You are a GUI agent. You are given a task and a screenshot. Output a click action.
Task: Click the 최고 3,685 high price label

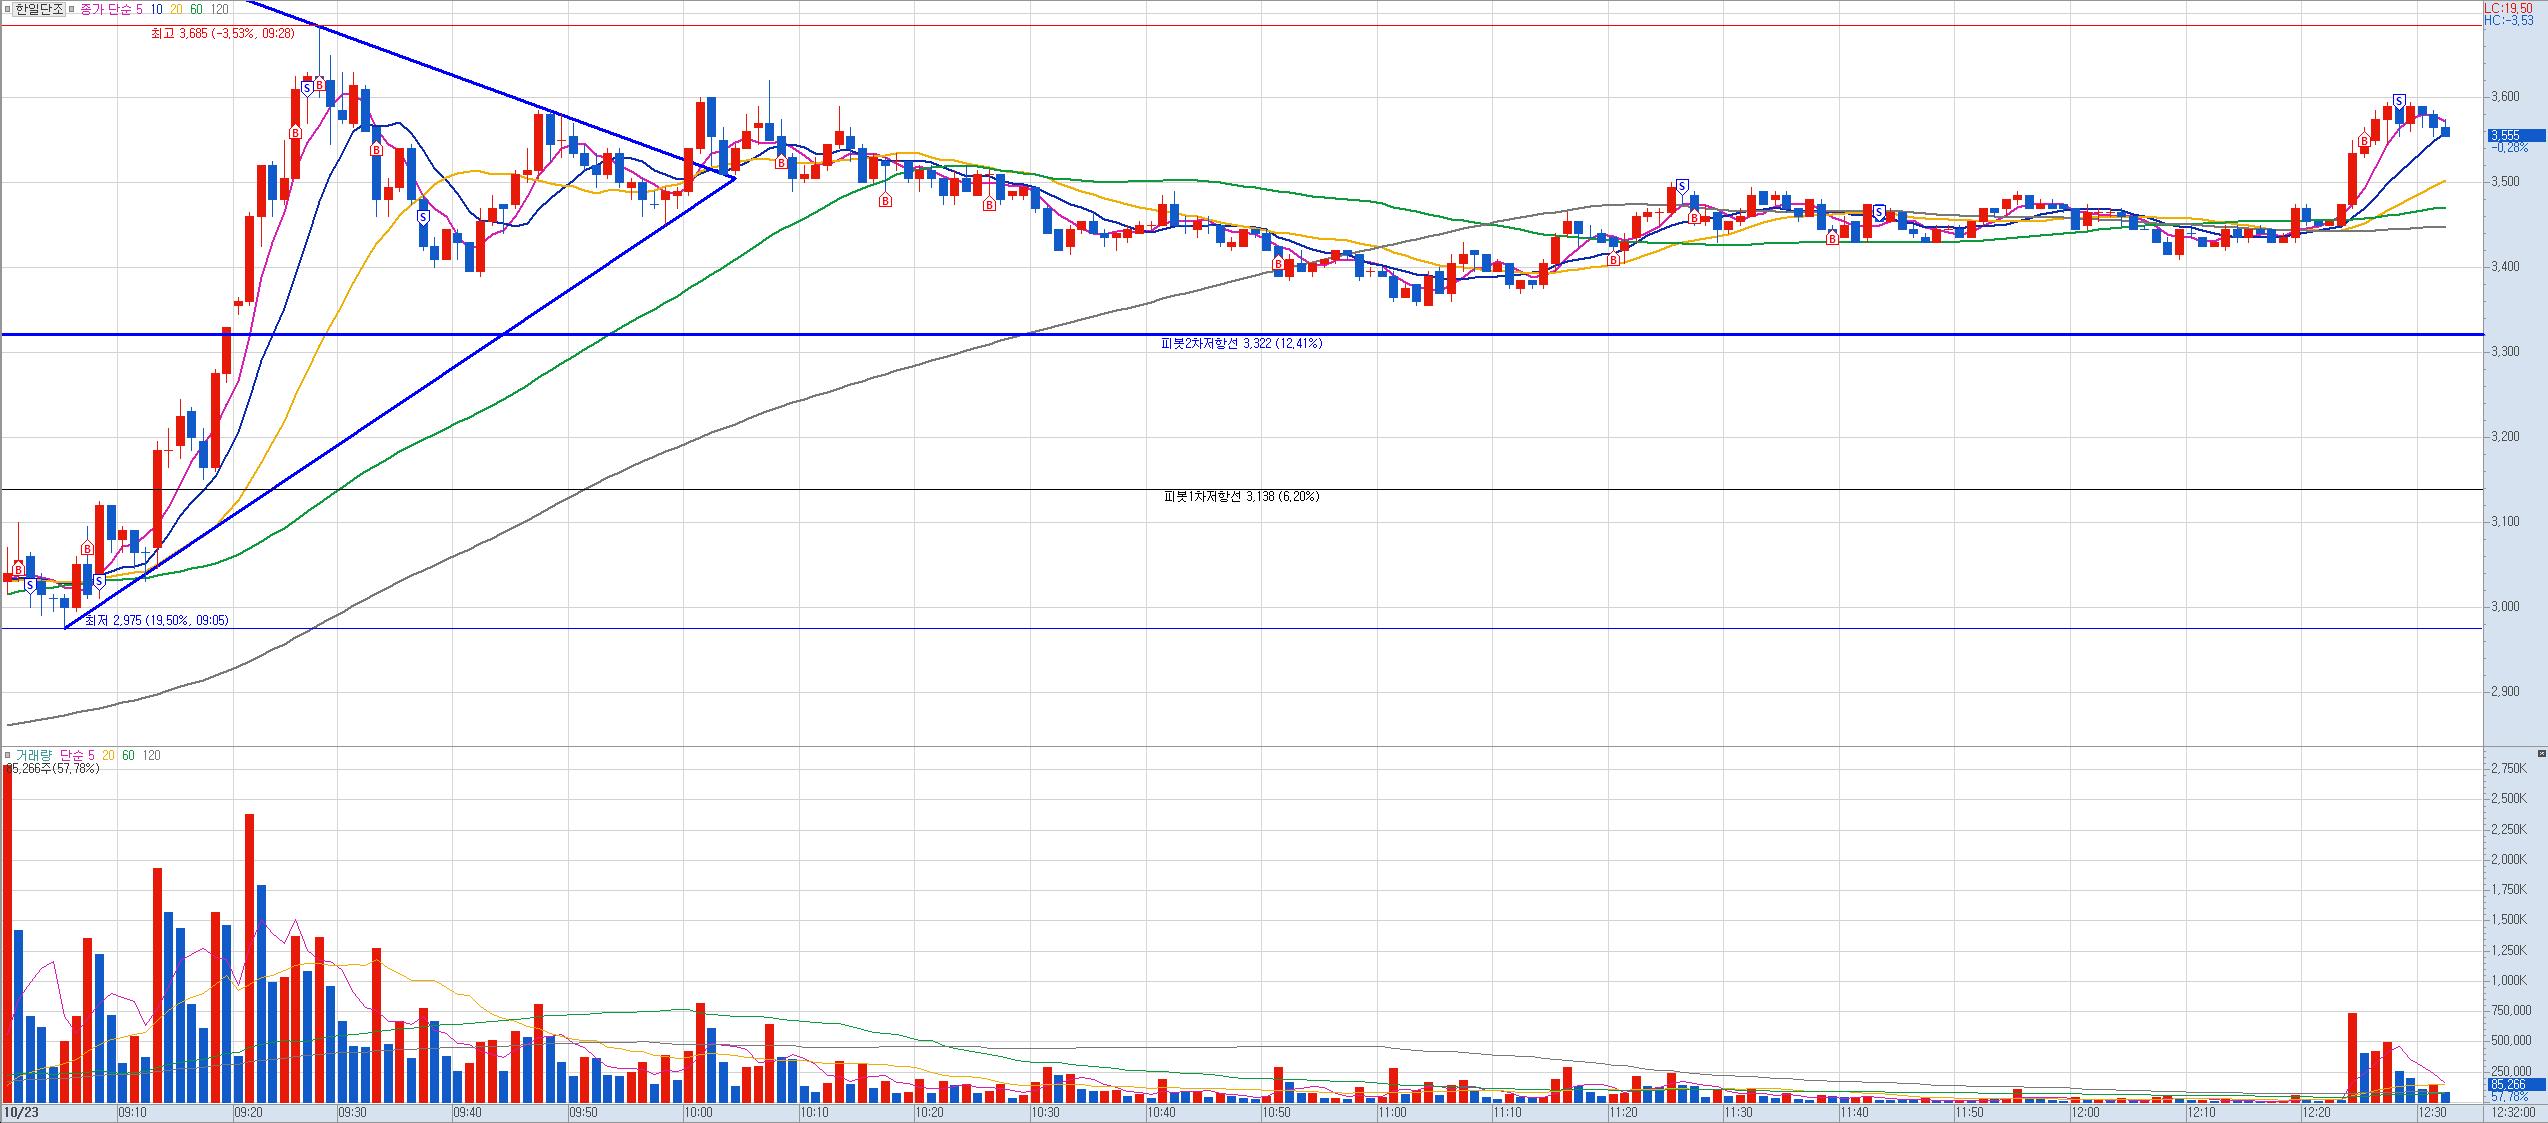point(222,34)
